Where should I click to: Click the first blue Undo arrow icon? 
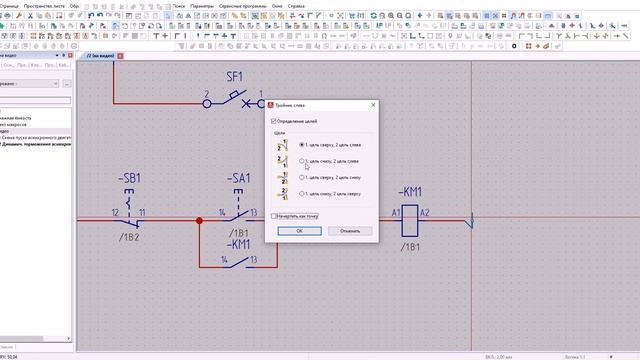coord(91,16)
